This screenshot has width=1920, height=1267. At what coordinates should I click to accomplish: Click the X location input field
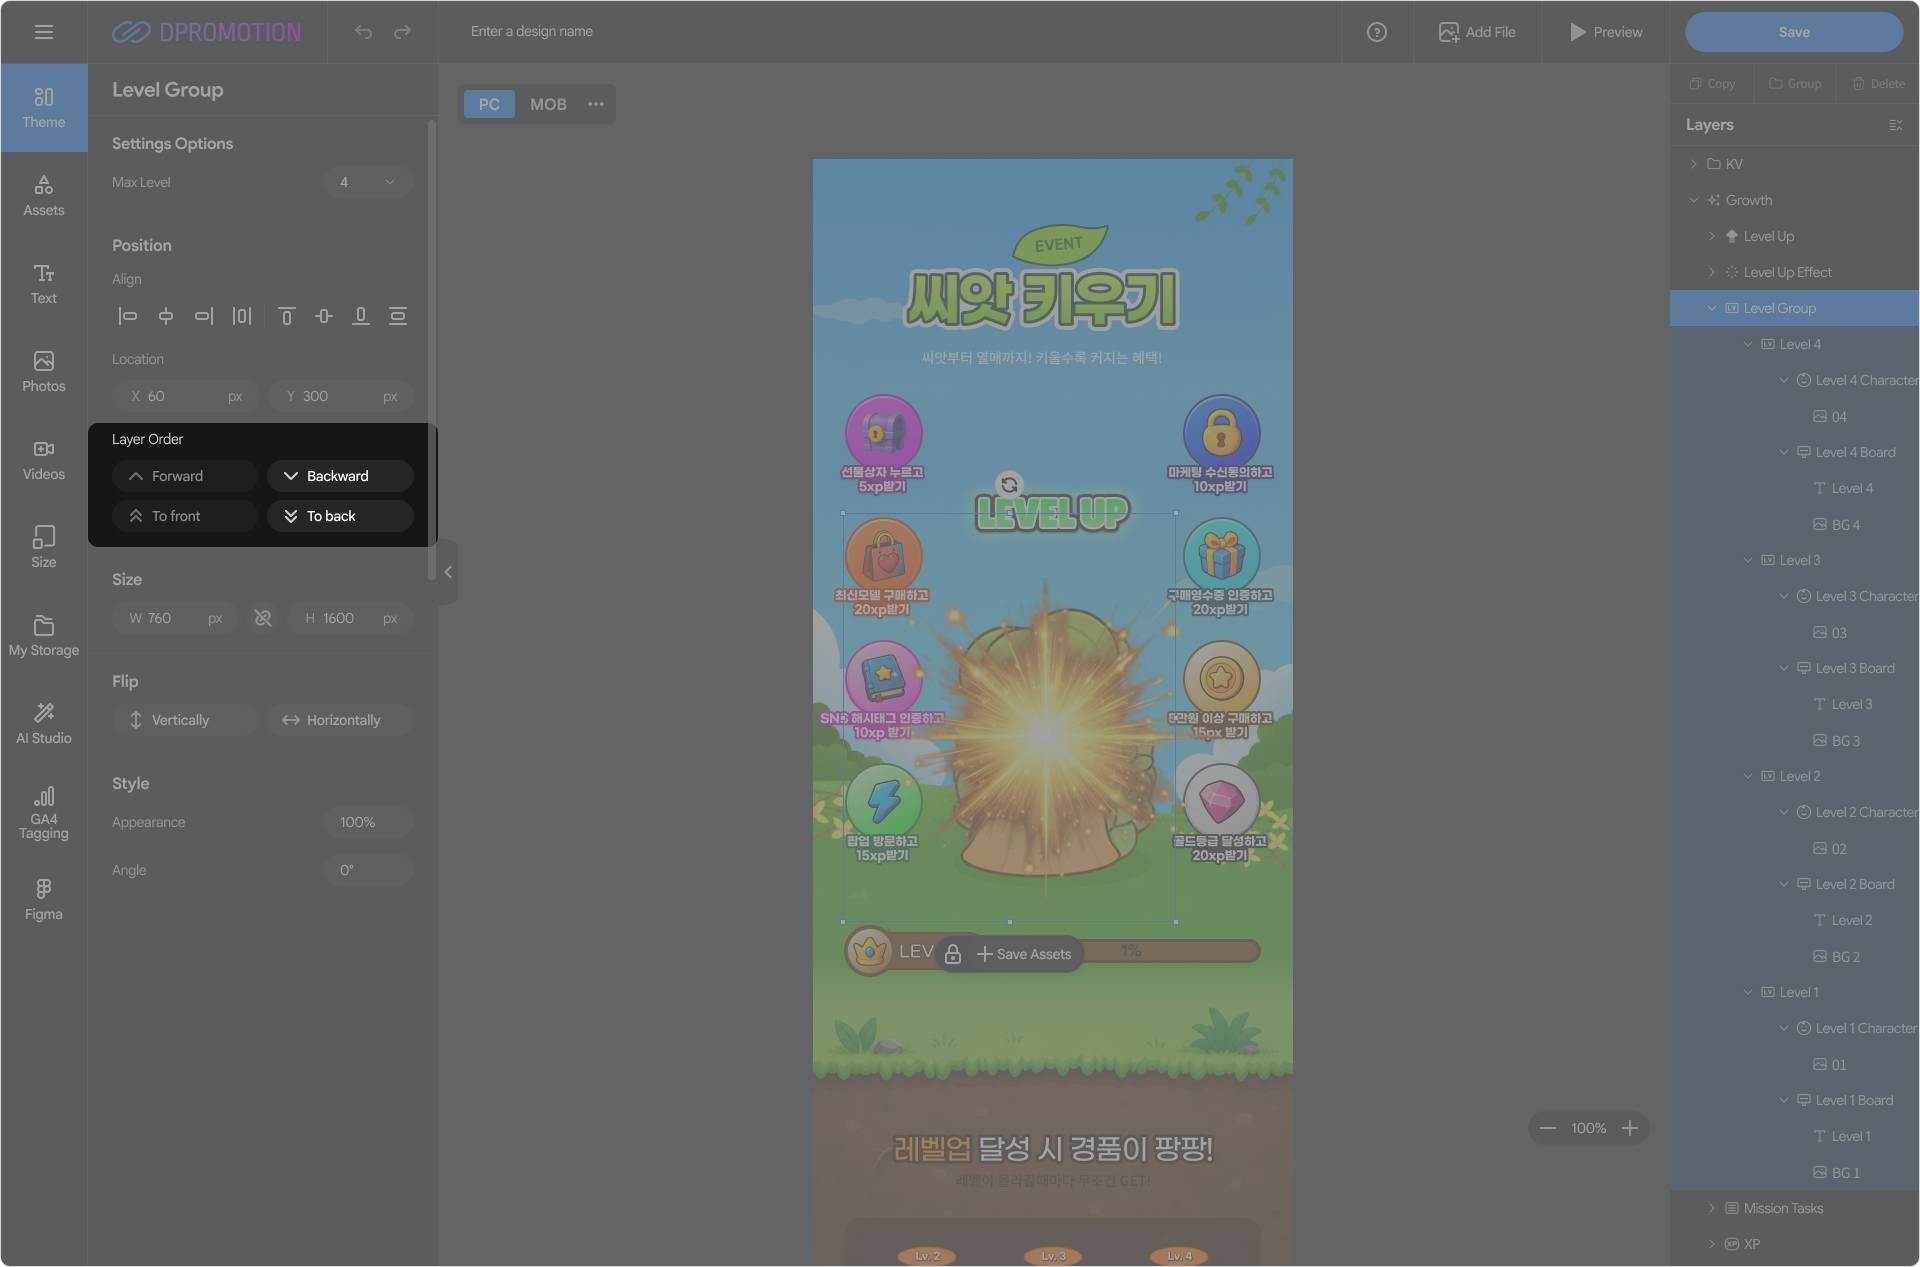(186, 396)
